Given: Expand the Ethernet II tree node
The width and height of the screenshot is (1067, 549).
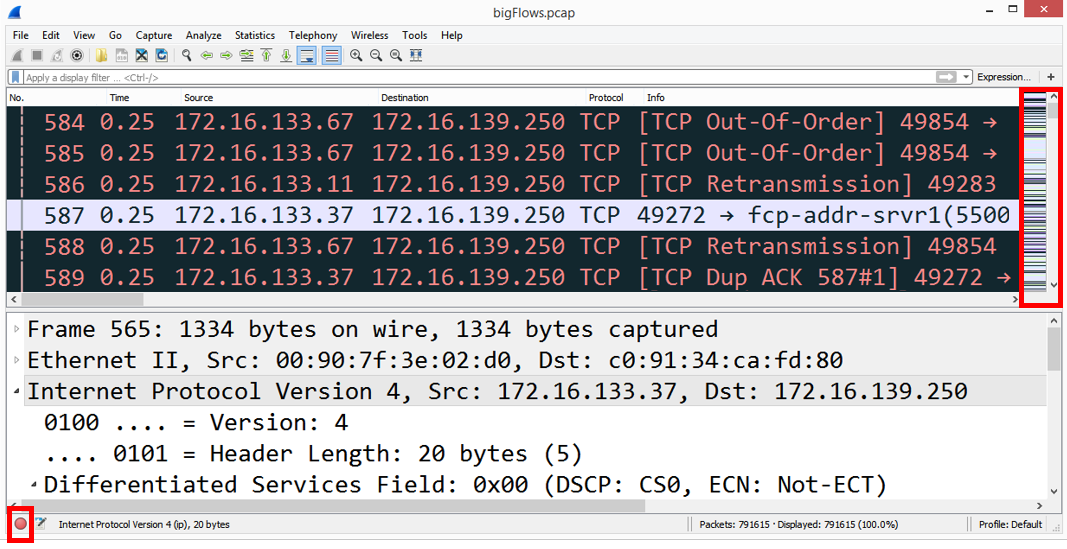Looking at the screenshot, I should (x=16, y=361).
